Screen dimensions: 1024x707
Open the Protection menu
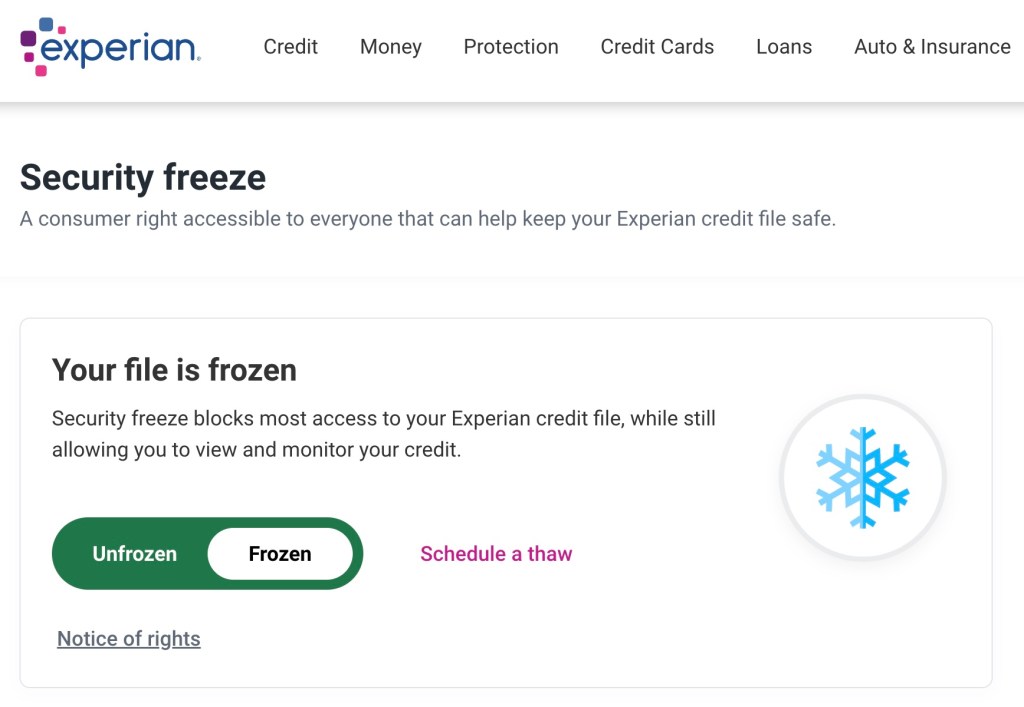[511, 47]
